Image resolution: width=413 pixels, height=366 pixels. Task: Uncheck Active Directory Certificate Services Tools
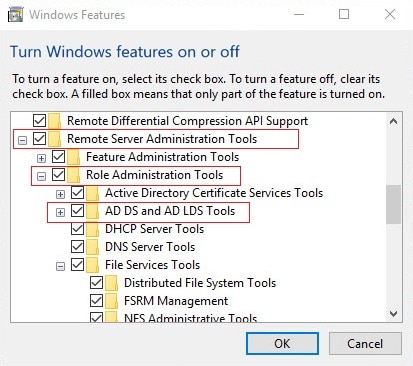[x=77, y=192]
